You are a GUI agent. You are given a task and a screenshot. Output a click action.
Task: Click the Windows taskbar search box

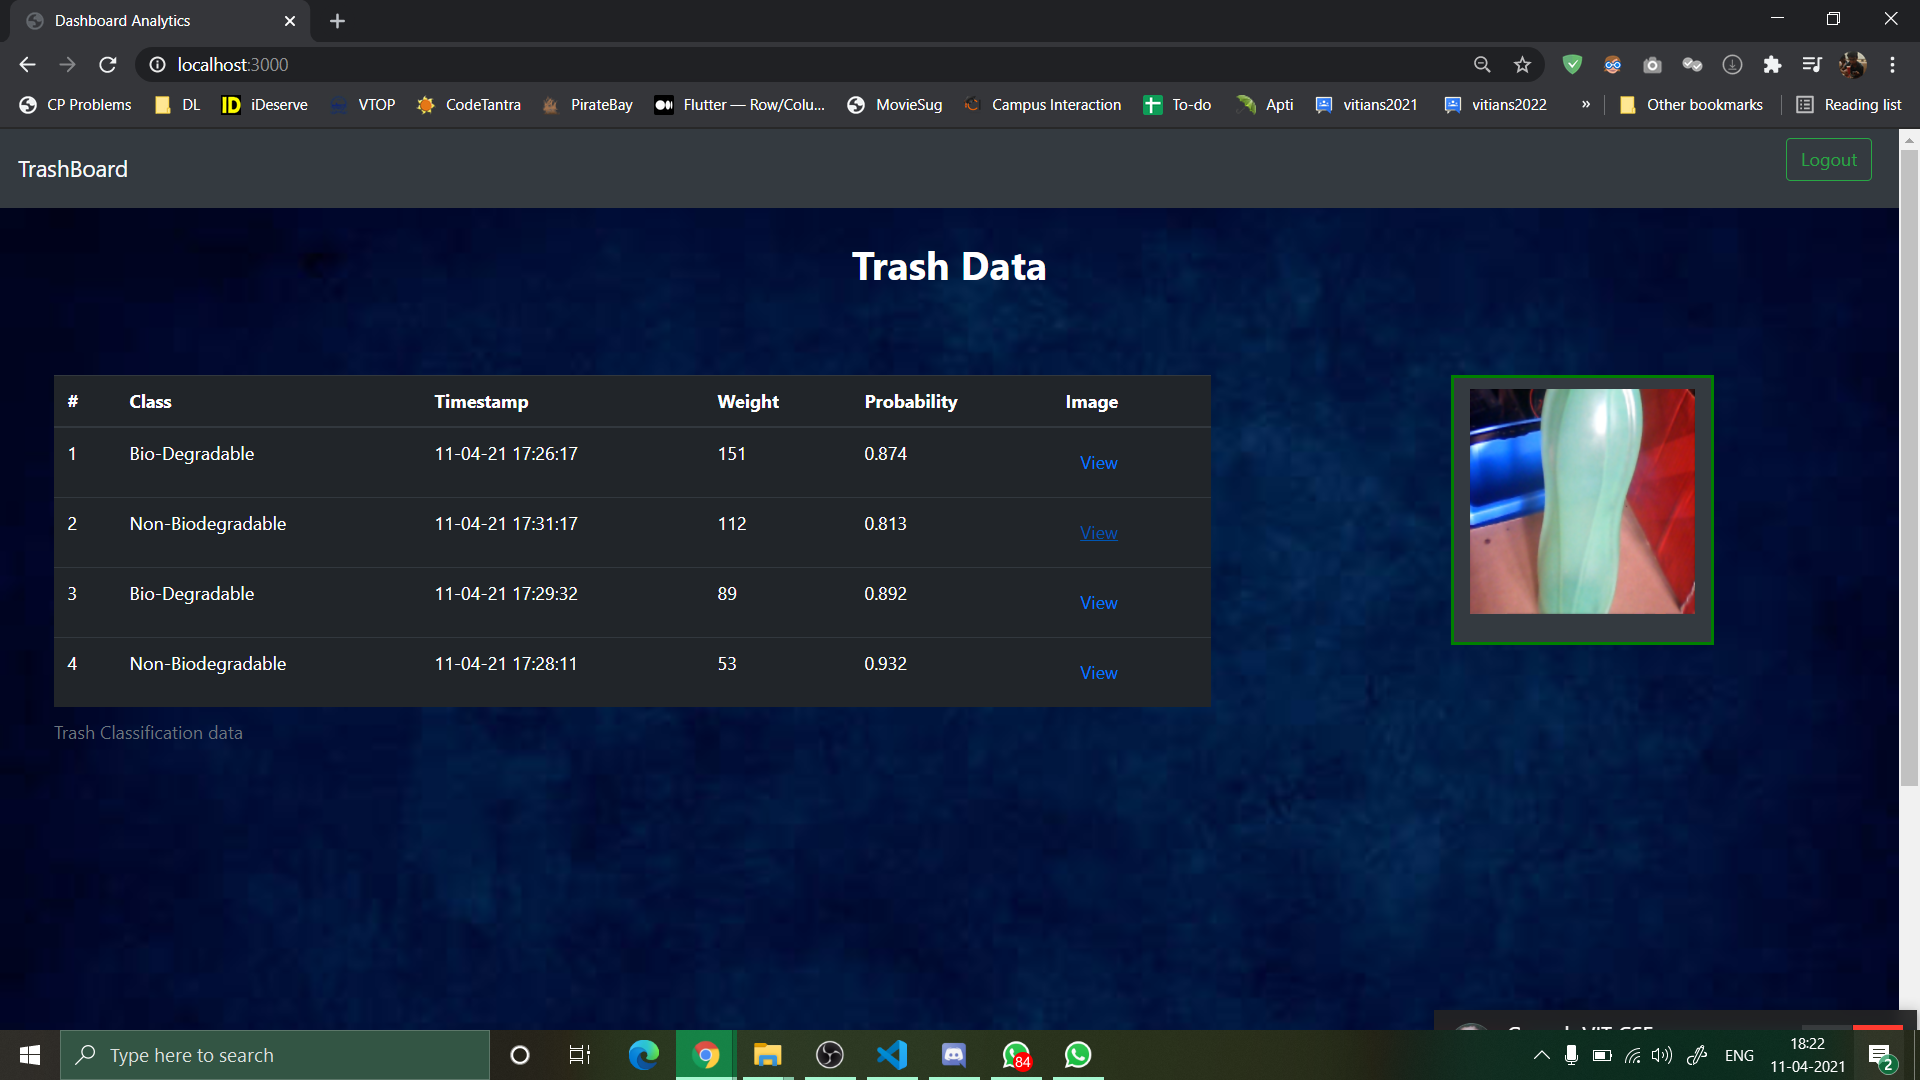pos(275,1055)
